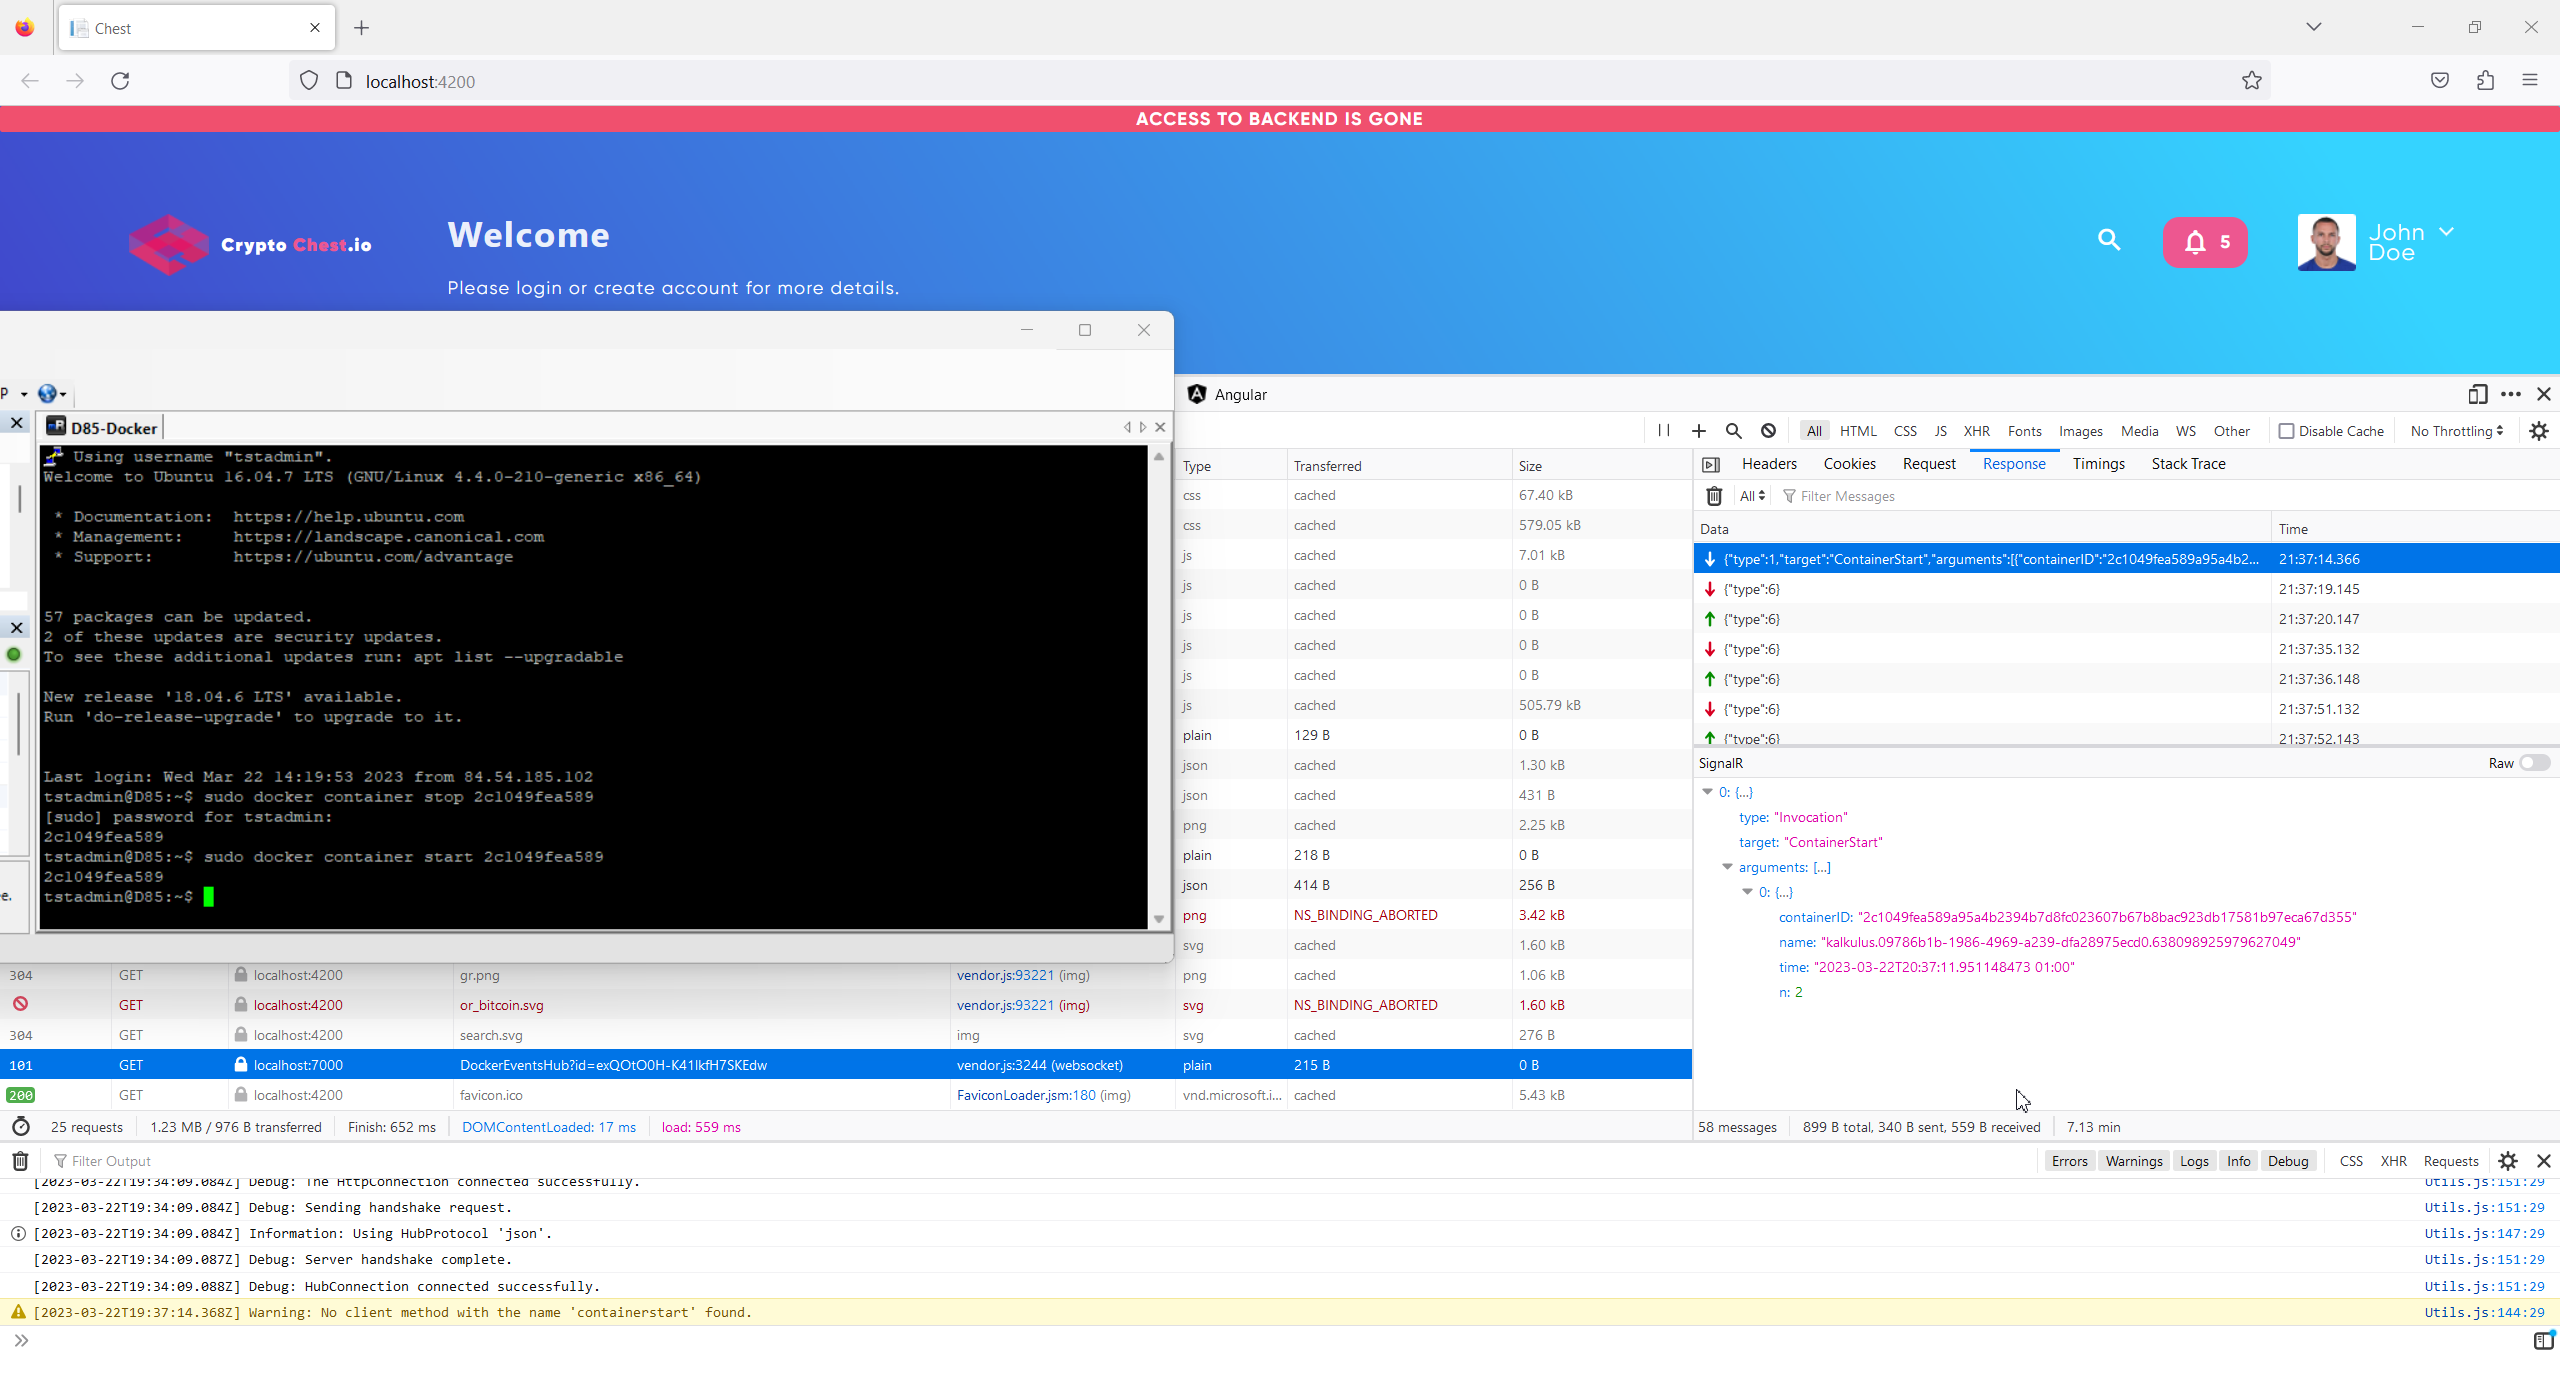Viewport: 2560px width, 1380px height.
Task: Click the notification bell badge
Action: pos(2204,242)
